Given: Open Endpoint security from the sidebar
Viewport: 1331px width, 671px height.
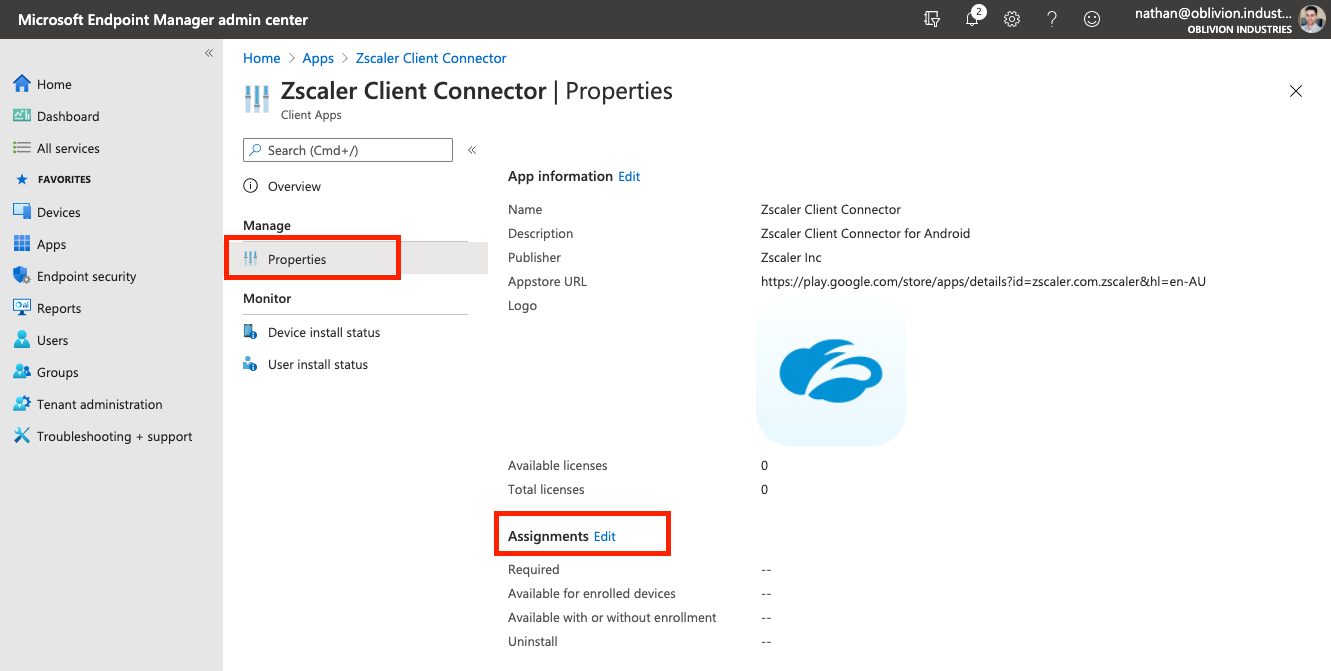Looking at the screenshot, I should click(86, 276).
